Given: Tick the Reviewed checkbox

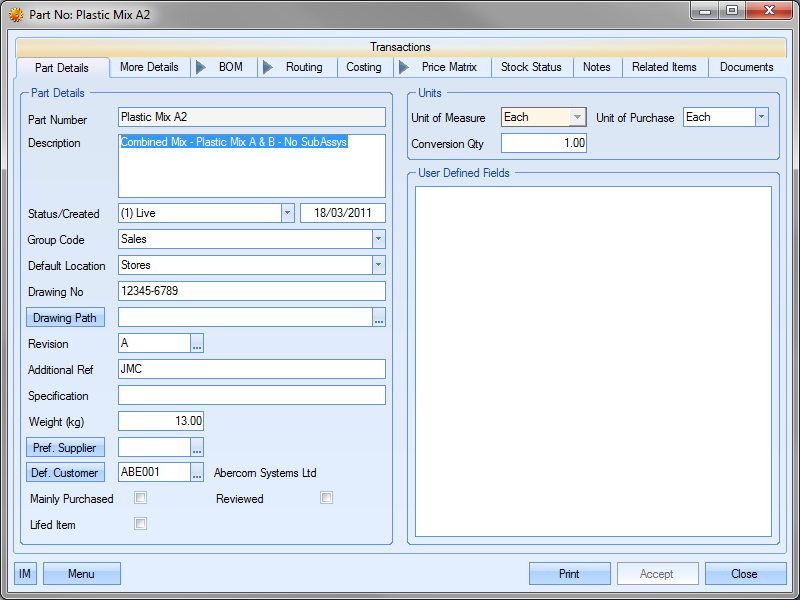Looking at the screenshot, I should (x=326, y=498).
